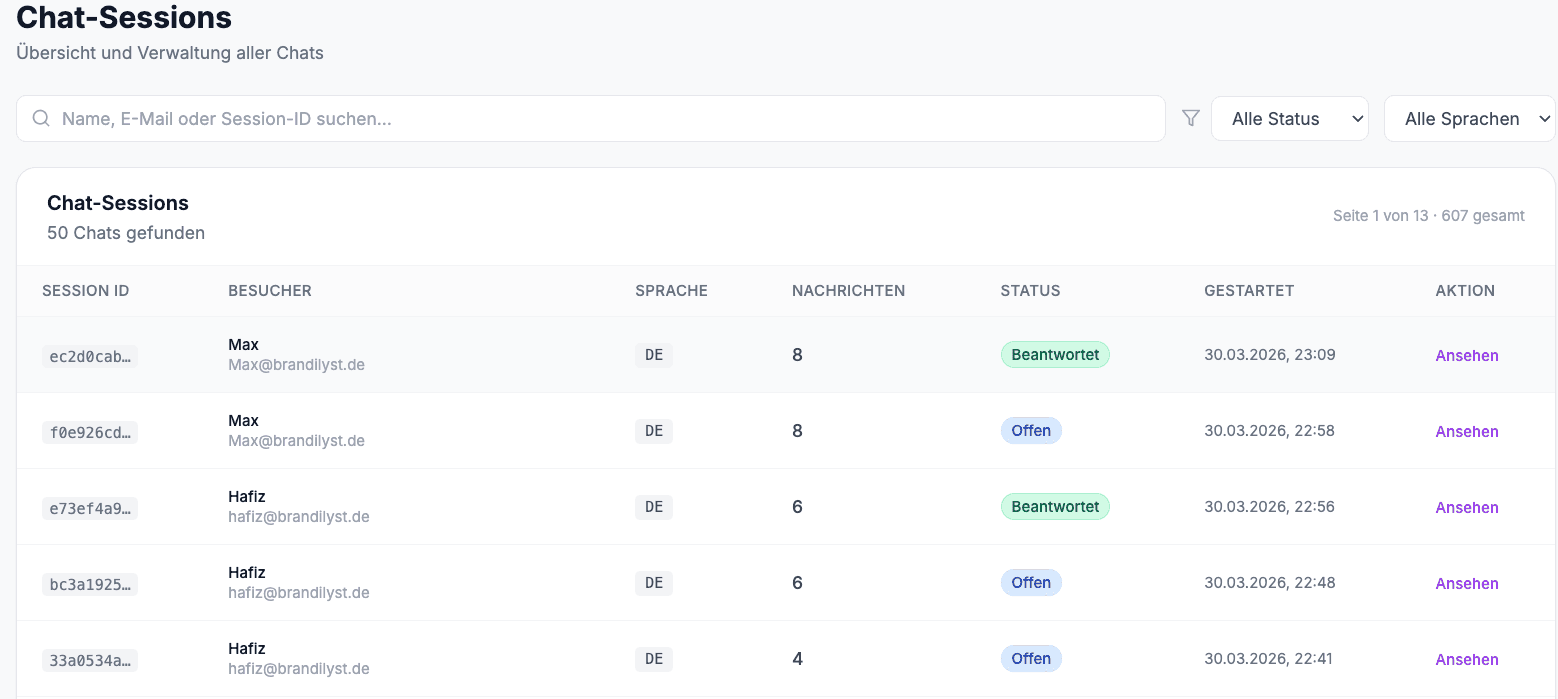The height and width of the screenshot is (699, 1558).
Task: Open Ansehen for session bc3a1925
Action: point(1467,583)
